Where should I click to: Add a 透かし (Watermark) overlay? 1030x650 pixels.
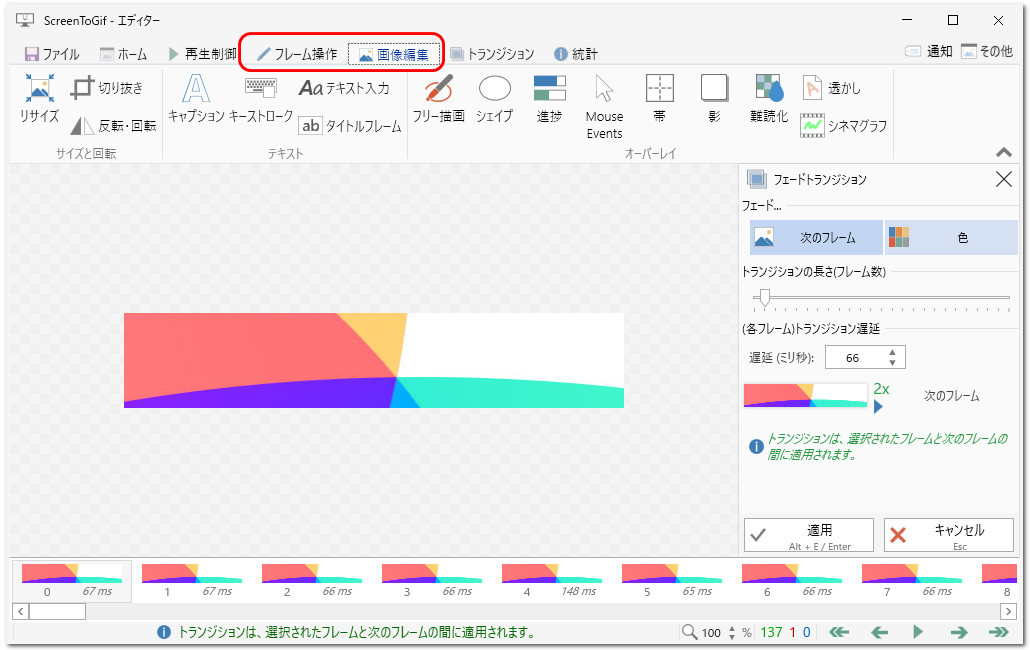point(832,88)
